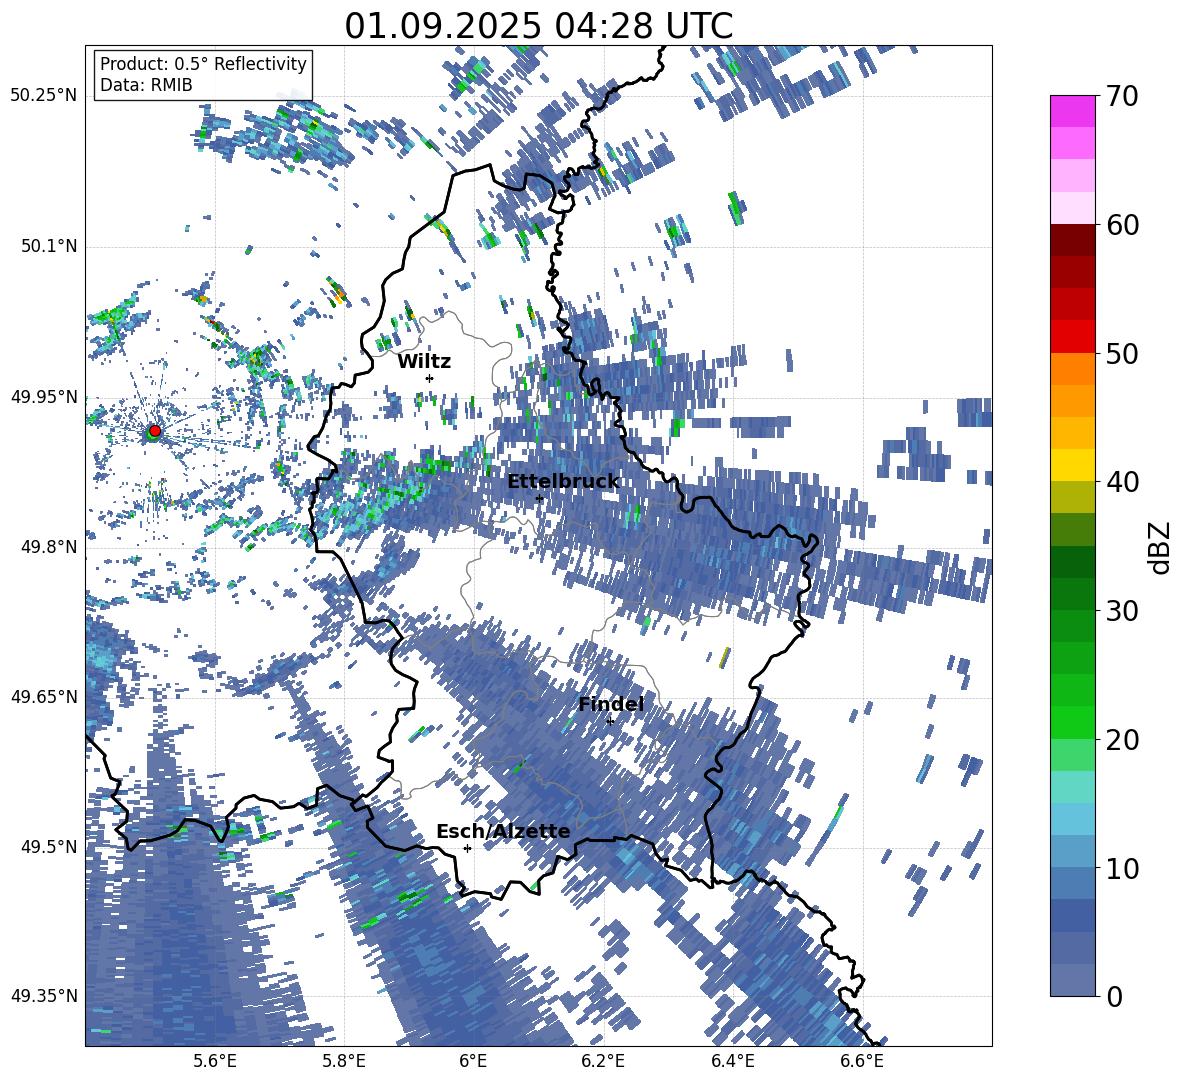Viewport: 1184px width, 1081px height.
Task: Click the Findel cross marker
Action: tap(610, 721)
